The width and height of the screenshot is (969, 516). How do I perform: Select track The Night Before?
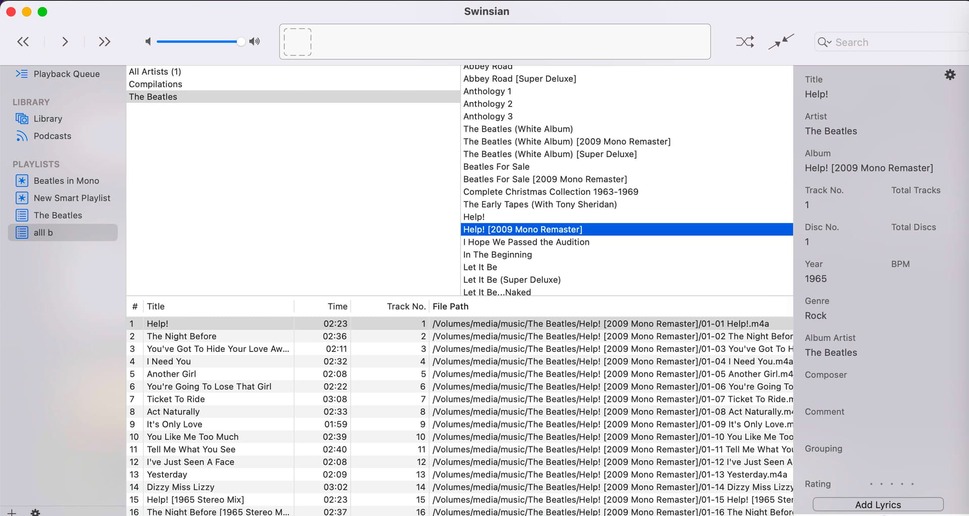[460, 336]
